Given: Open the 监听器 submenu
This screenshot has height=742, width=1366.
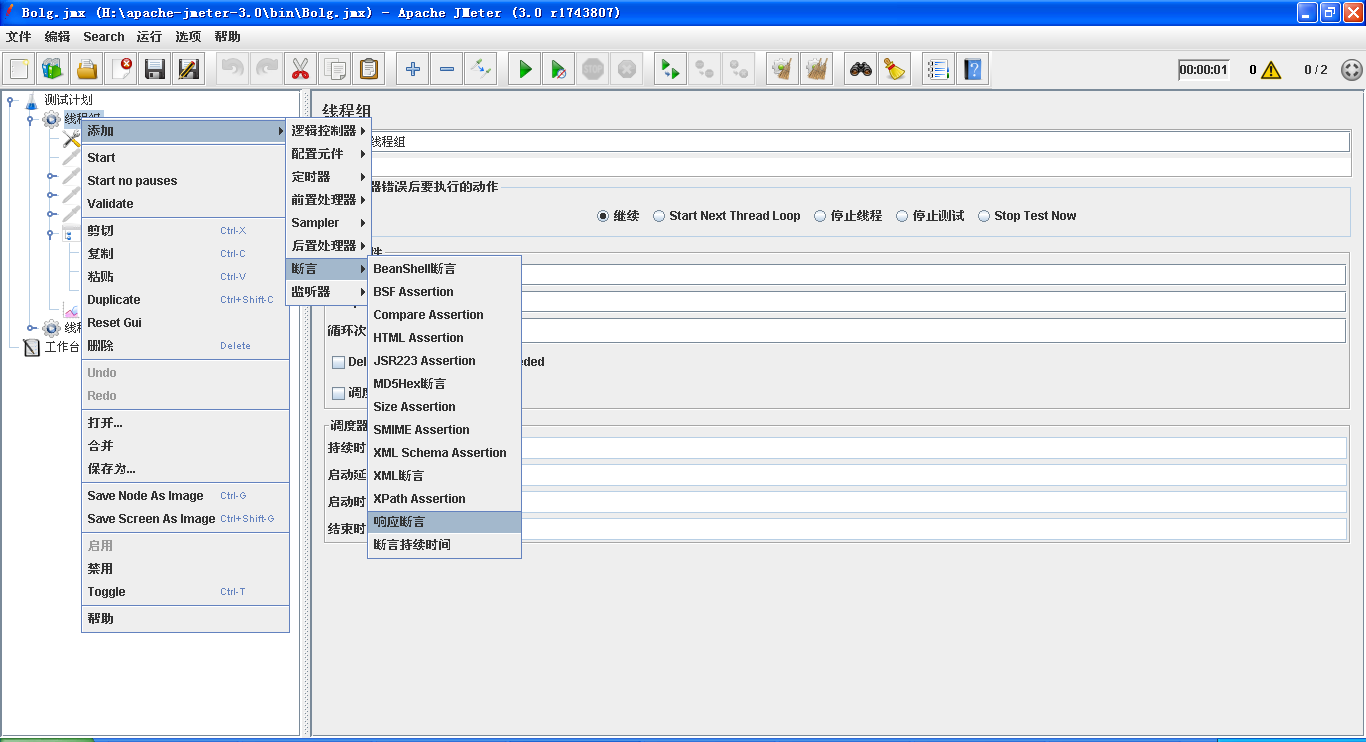Looking at the screenshot, I should pyautogui.click(x=328, y=292).
